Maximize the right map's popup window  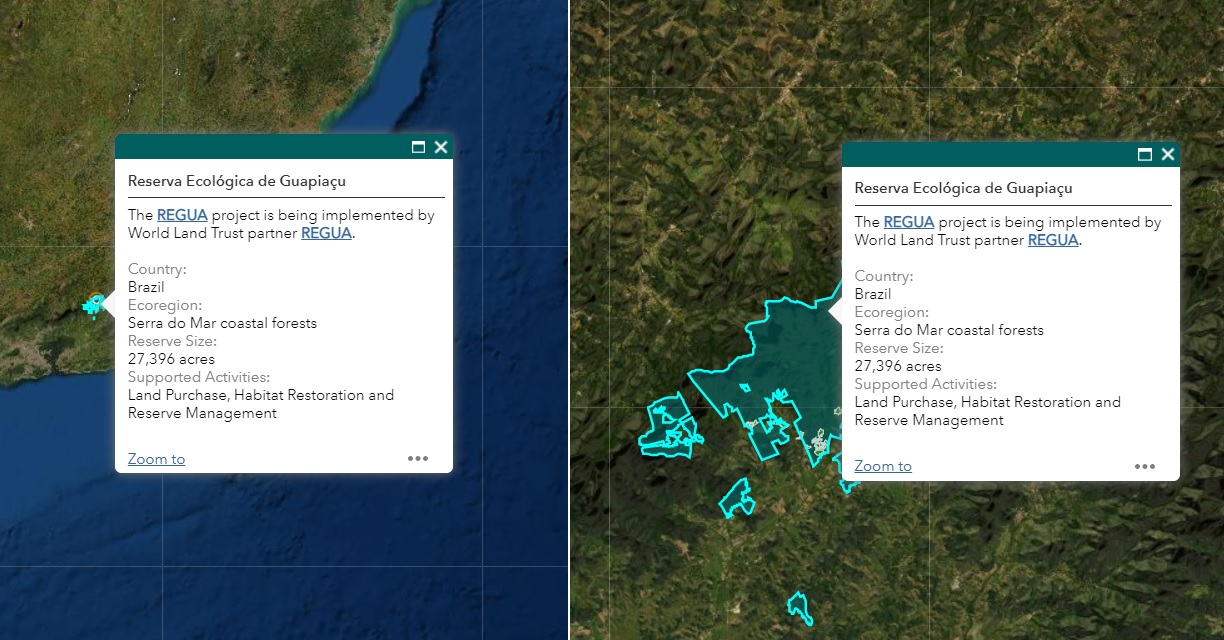[1145, 154]
